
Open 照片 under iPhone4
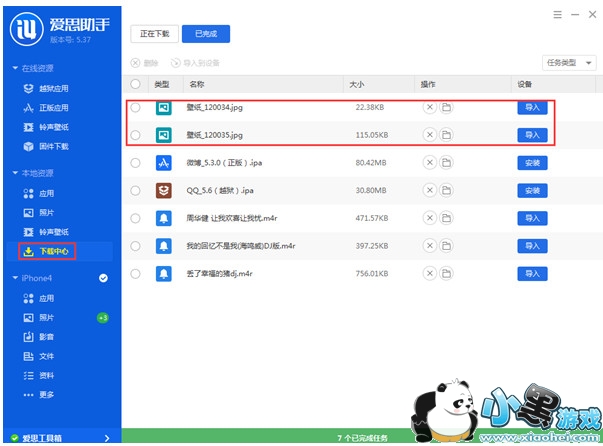(x=39, y=318)
